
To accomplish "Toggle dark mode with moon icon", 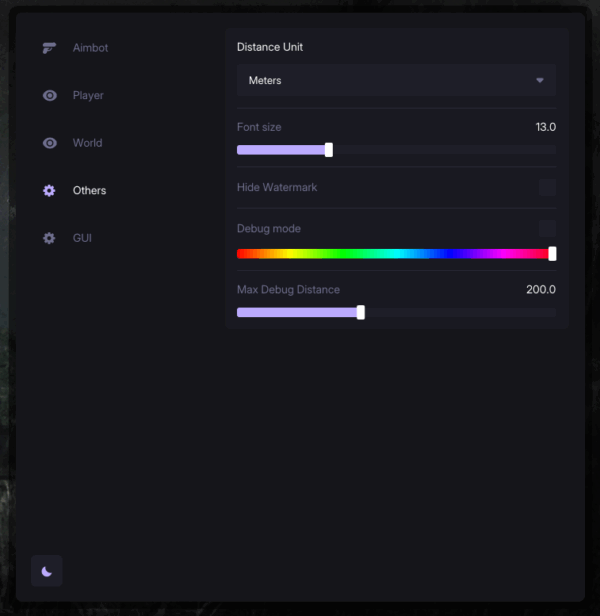I will (47, 571).
